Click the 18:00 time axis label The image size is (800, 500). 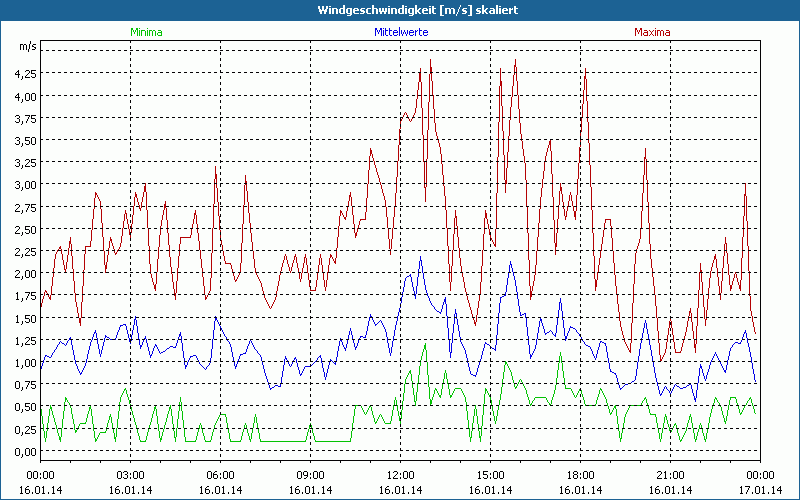click(580, 474)
